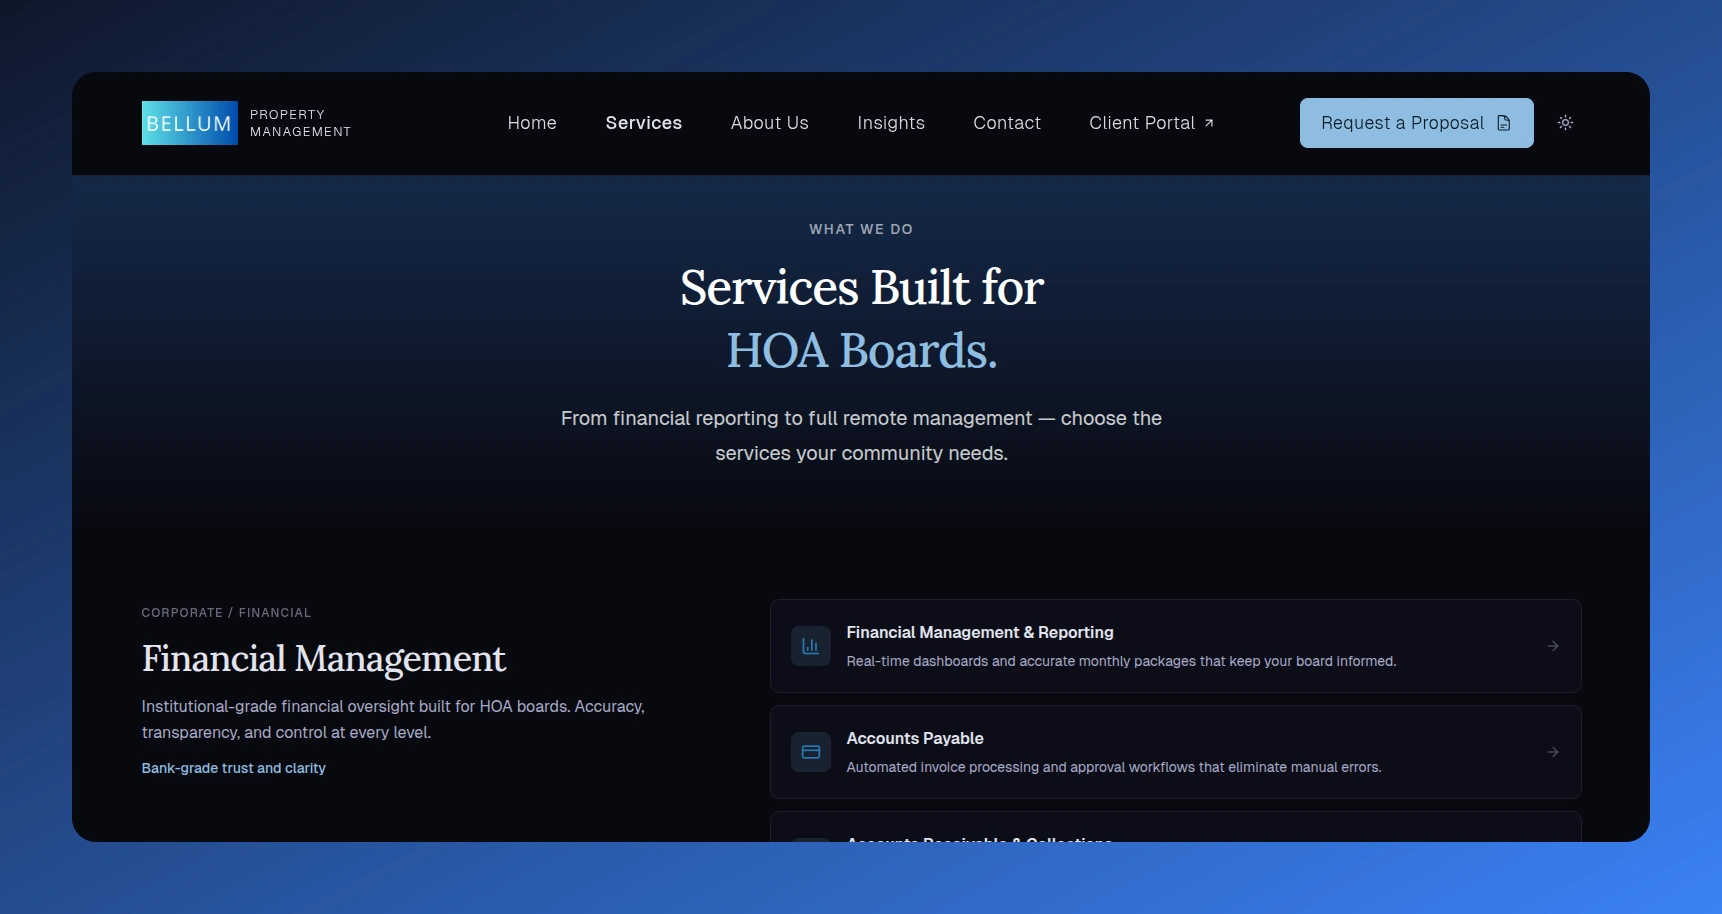This screenshot has width=1722, height=914.
Task: Click the 'Automated invoice processing' description text
Action: coord(1114,767)
